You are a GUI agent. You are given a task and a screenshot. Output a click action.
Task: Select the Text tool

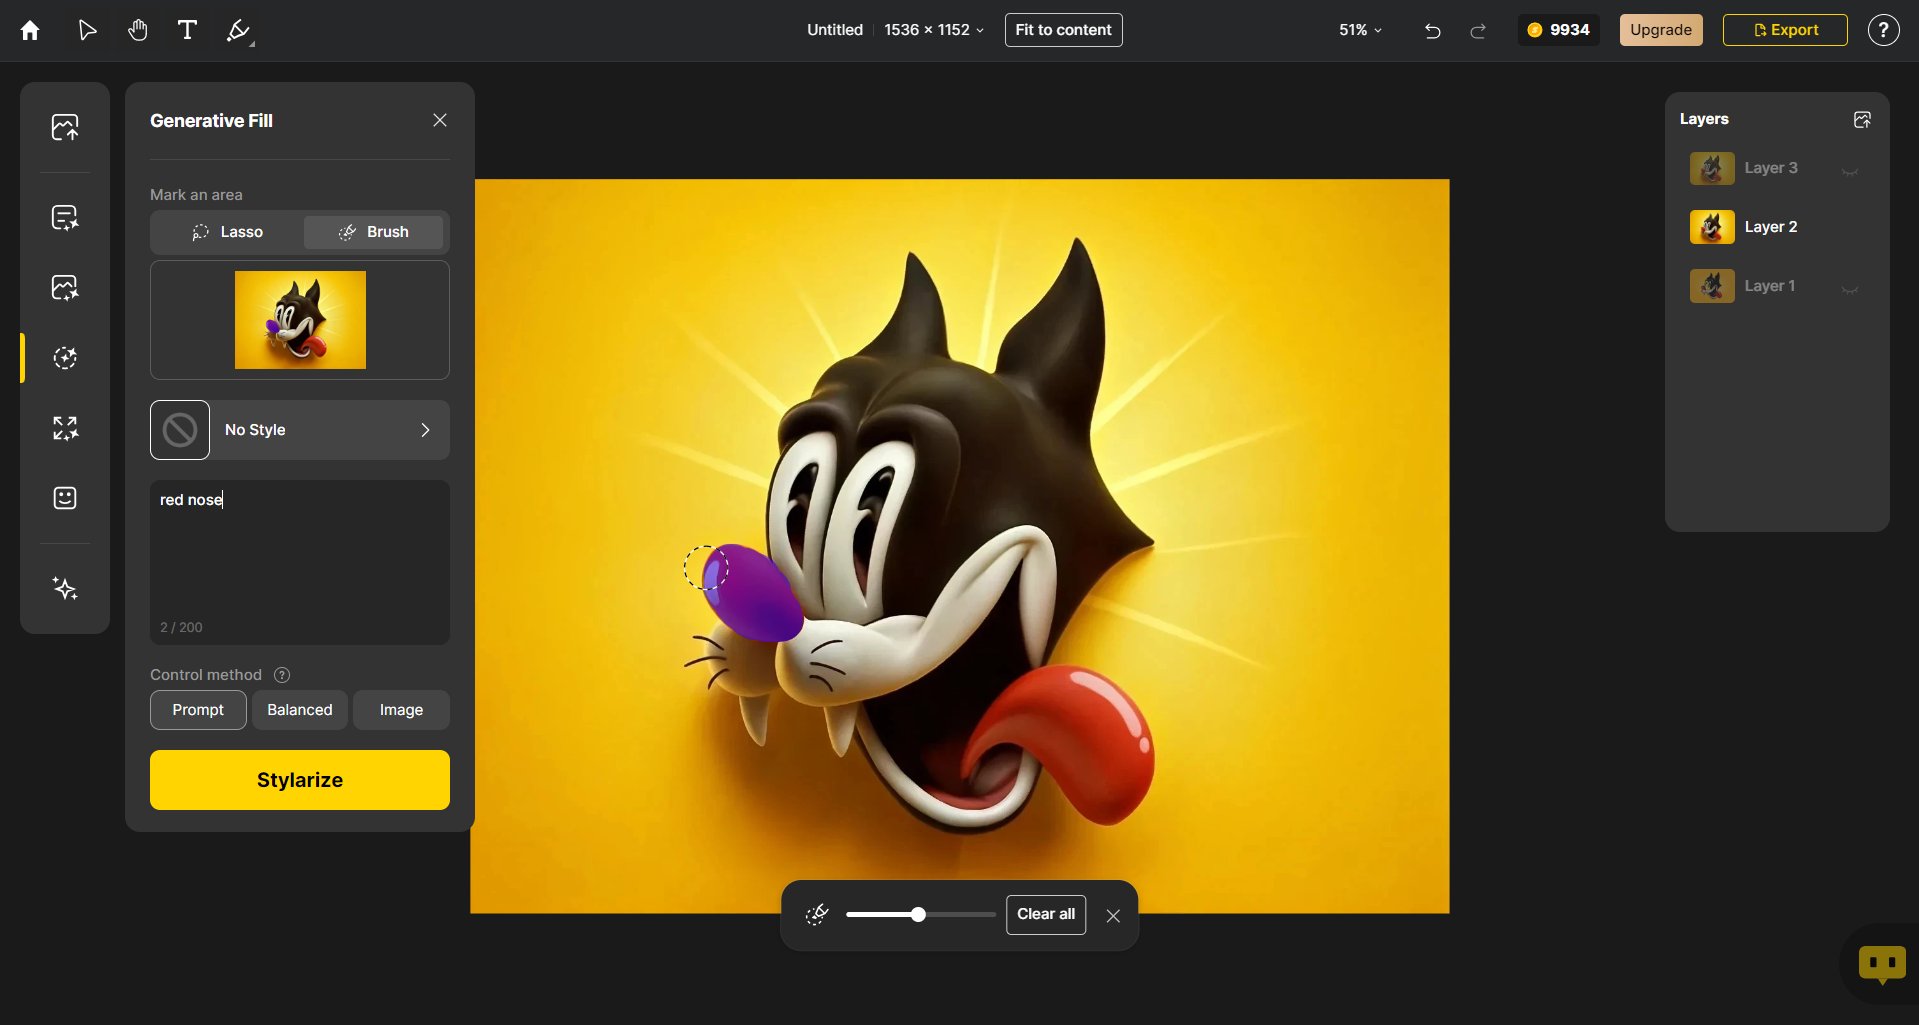coord(187,30)
